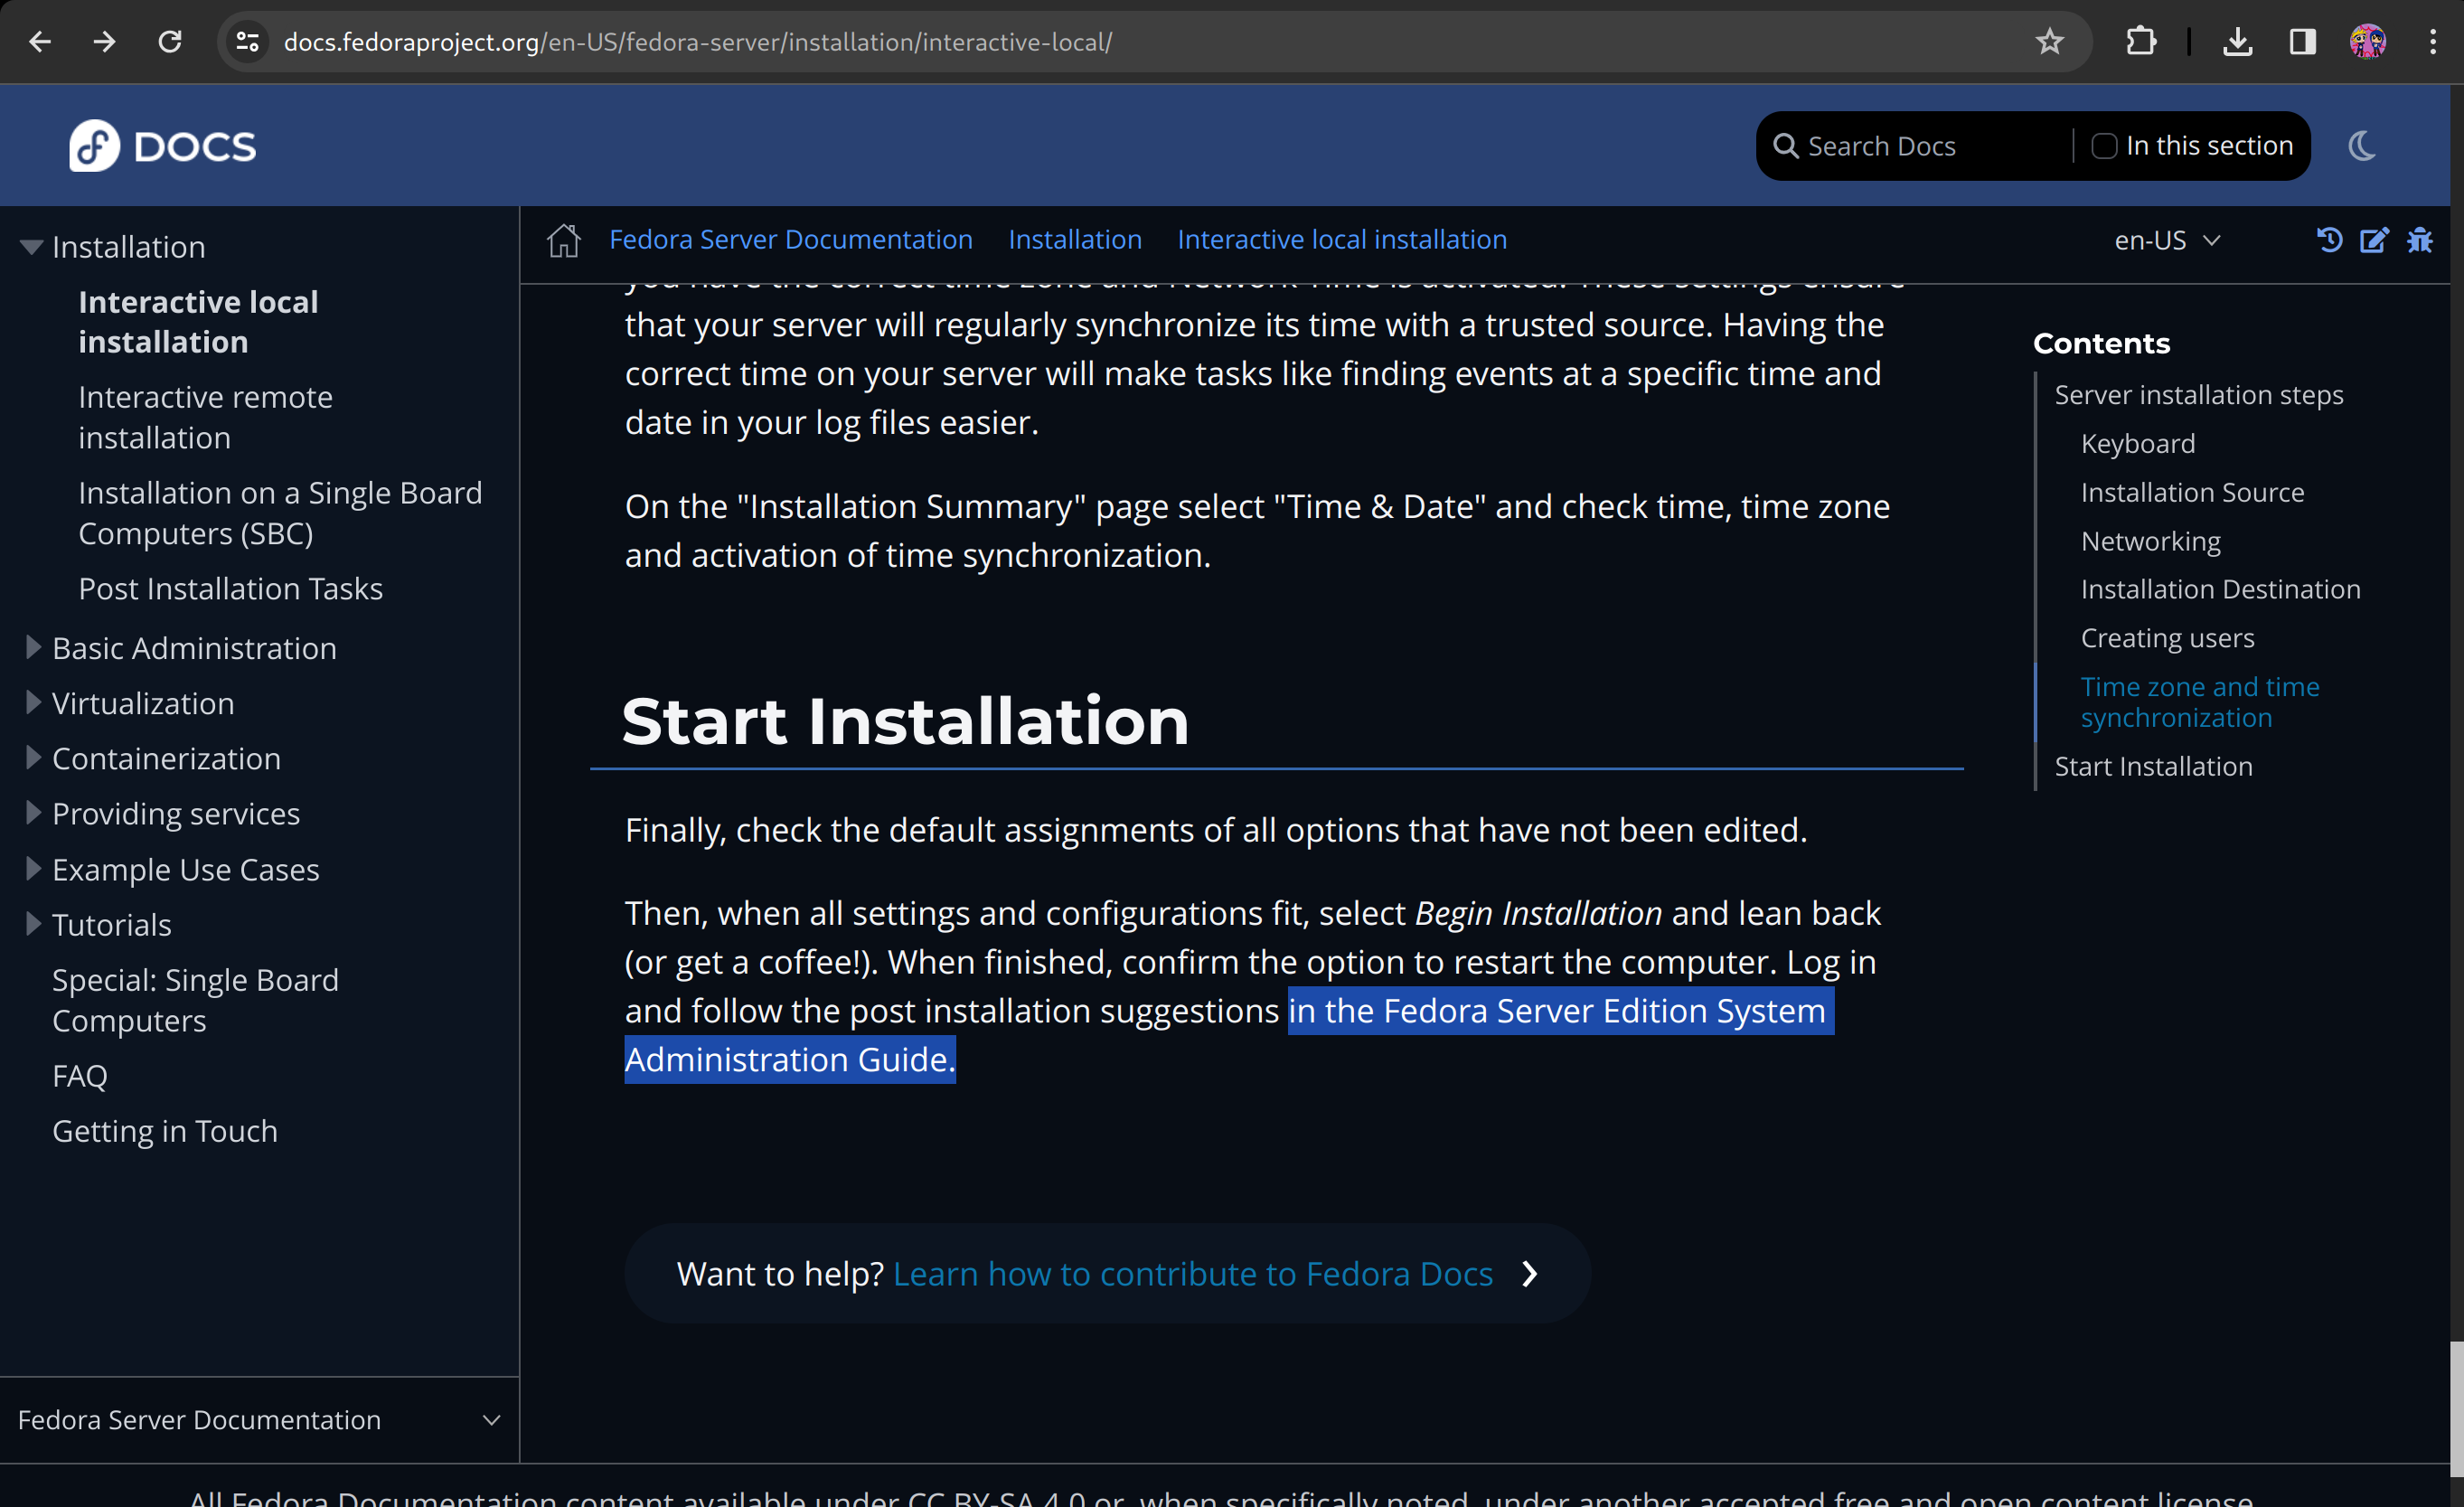Open Interactive local installation in sidebar
The height and width of the screenshot is (1507, 2464).
pos(198,322)
